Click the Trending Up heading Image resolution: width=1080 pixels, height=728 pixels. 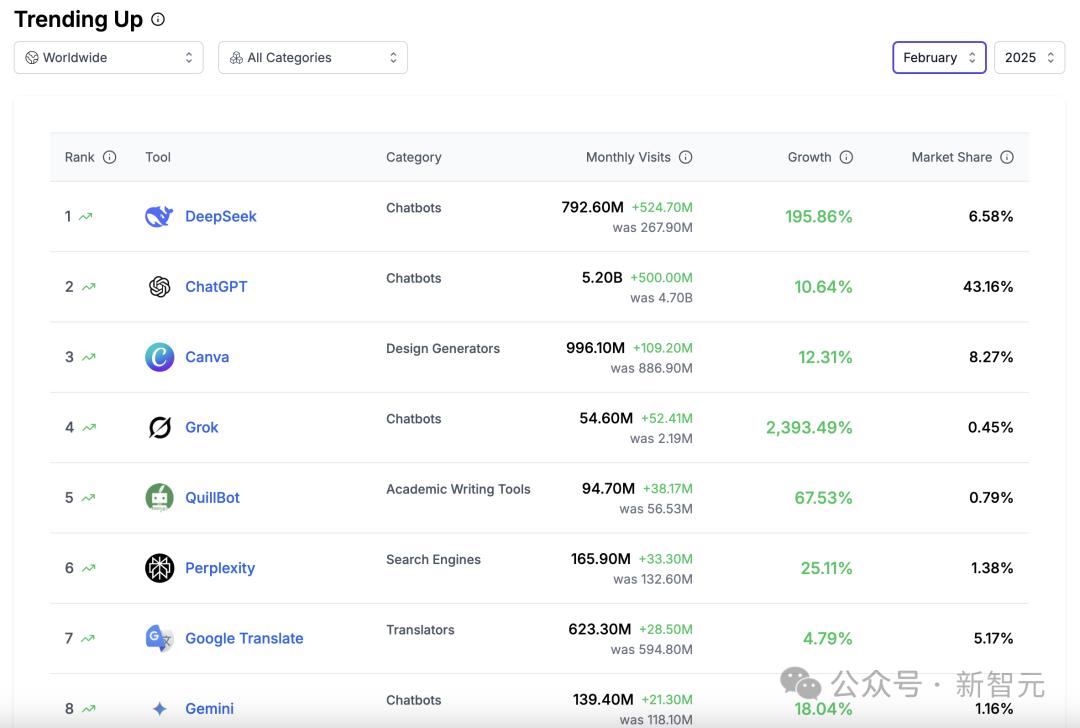79,19
